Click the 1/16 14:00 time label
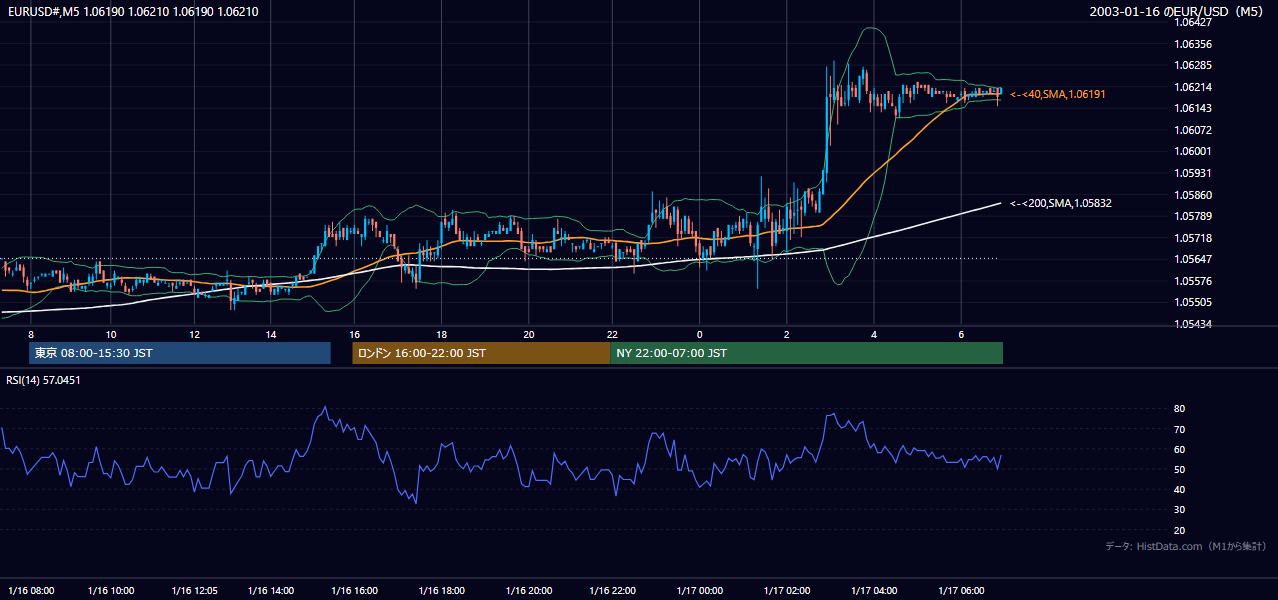 [x=271, y=591]
